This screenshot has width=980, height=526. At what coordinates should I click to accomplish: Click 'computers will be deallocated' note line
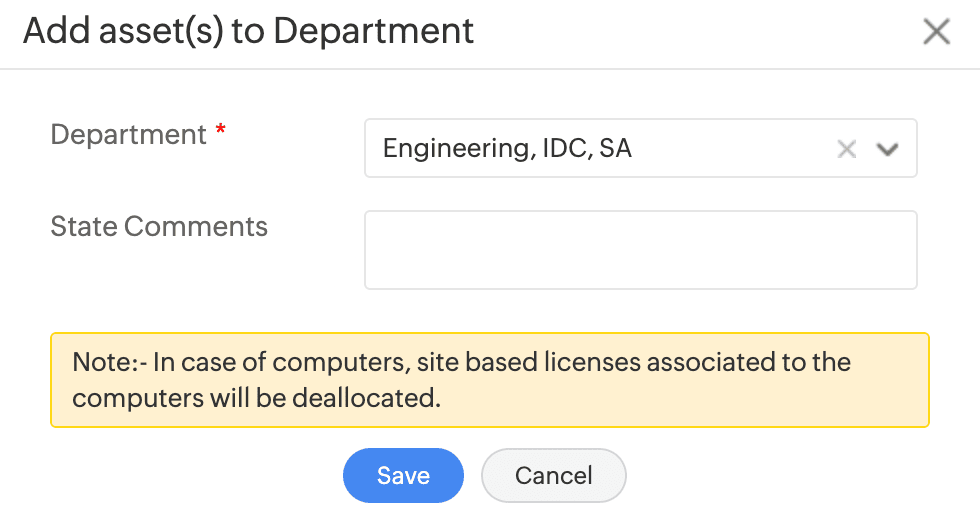tap(257, 397)
